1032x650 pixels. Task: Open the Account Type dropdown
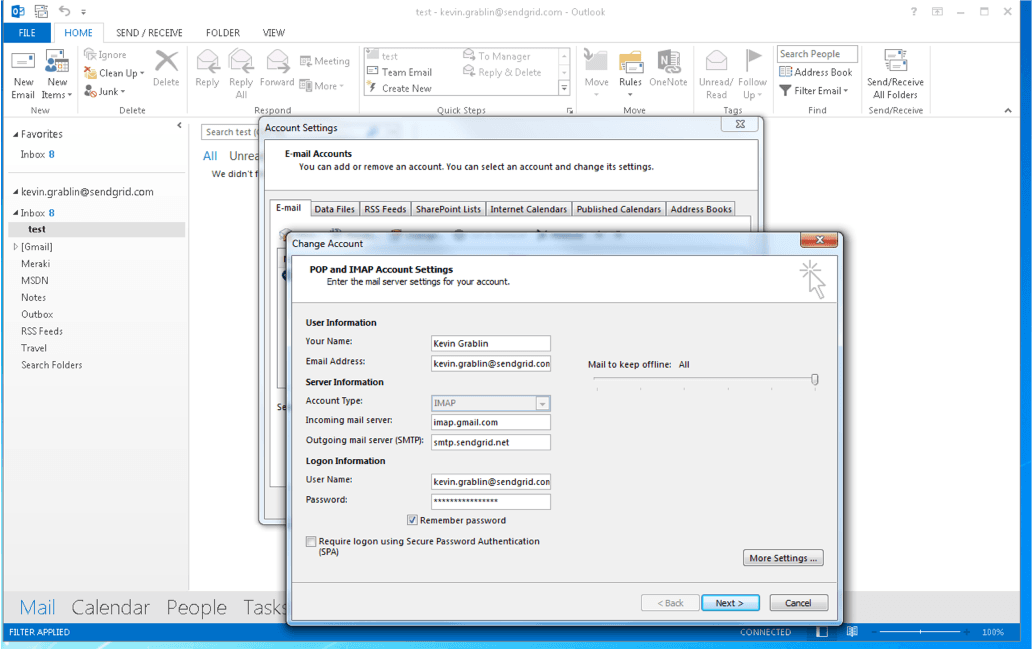point(541,403)
